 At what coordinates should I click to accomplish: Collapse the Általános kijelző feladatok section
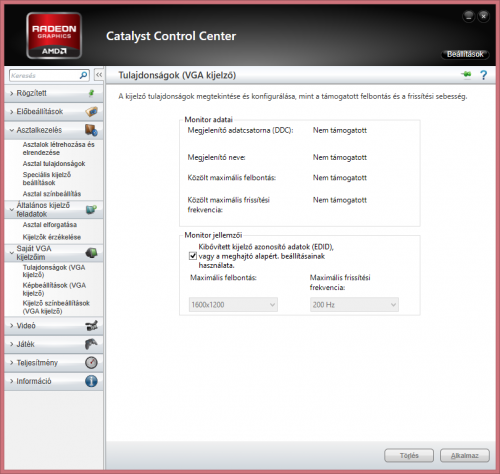coord(53,209)
